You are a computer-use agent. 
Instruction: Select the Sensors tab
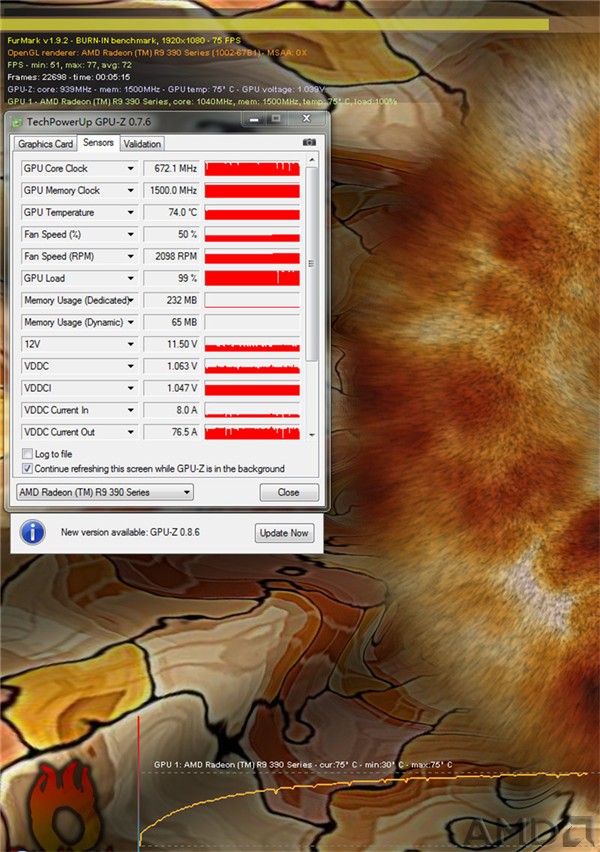click(98, 142)
